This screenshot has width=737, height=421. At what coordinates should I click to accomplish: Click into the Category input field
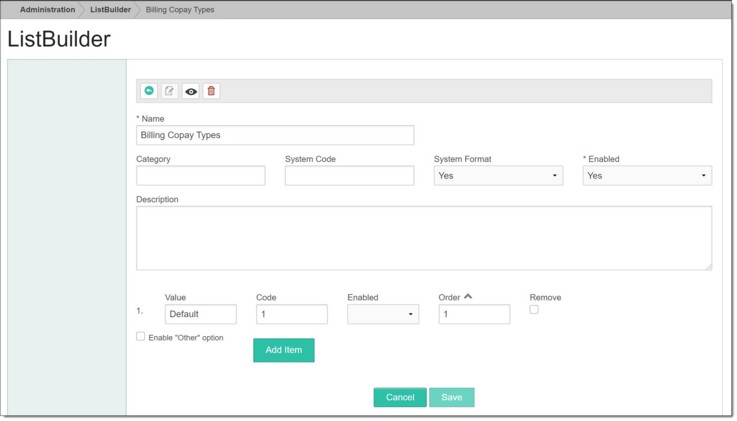click(x=201, y=176)
